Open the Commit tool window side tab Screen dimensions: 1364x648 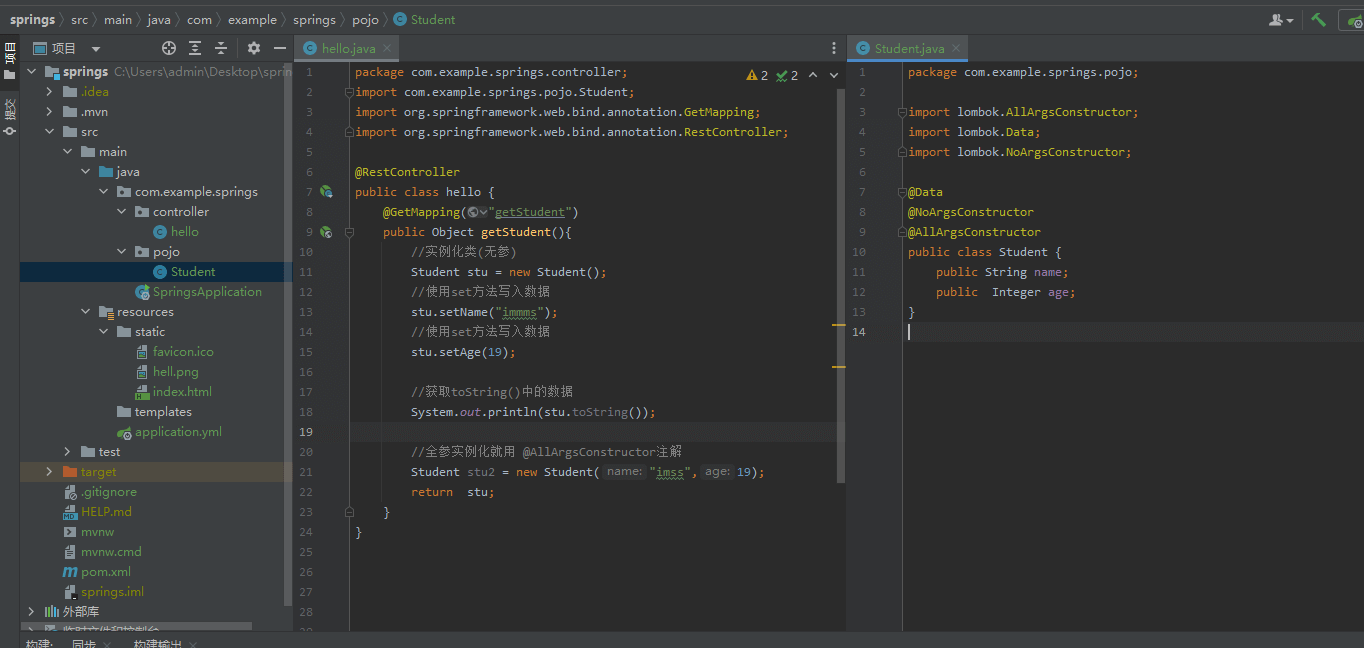(x=10, y=115)
